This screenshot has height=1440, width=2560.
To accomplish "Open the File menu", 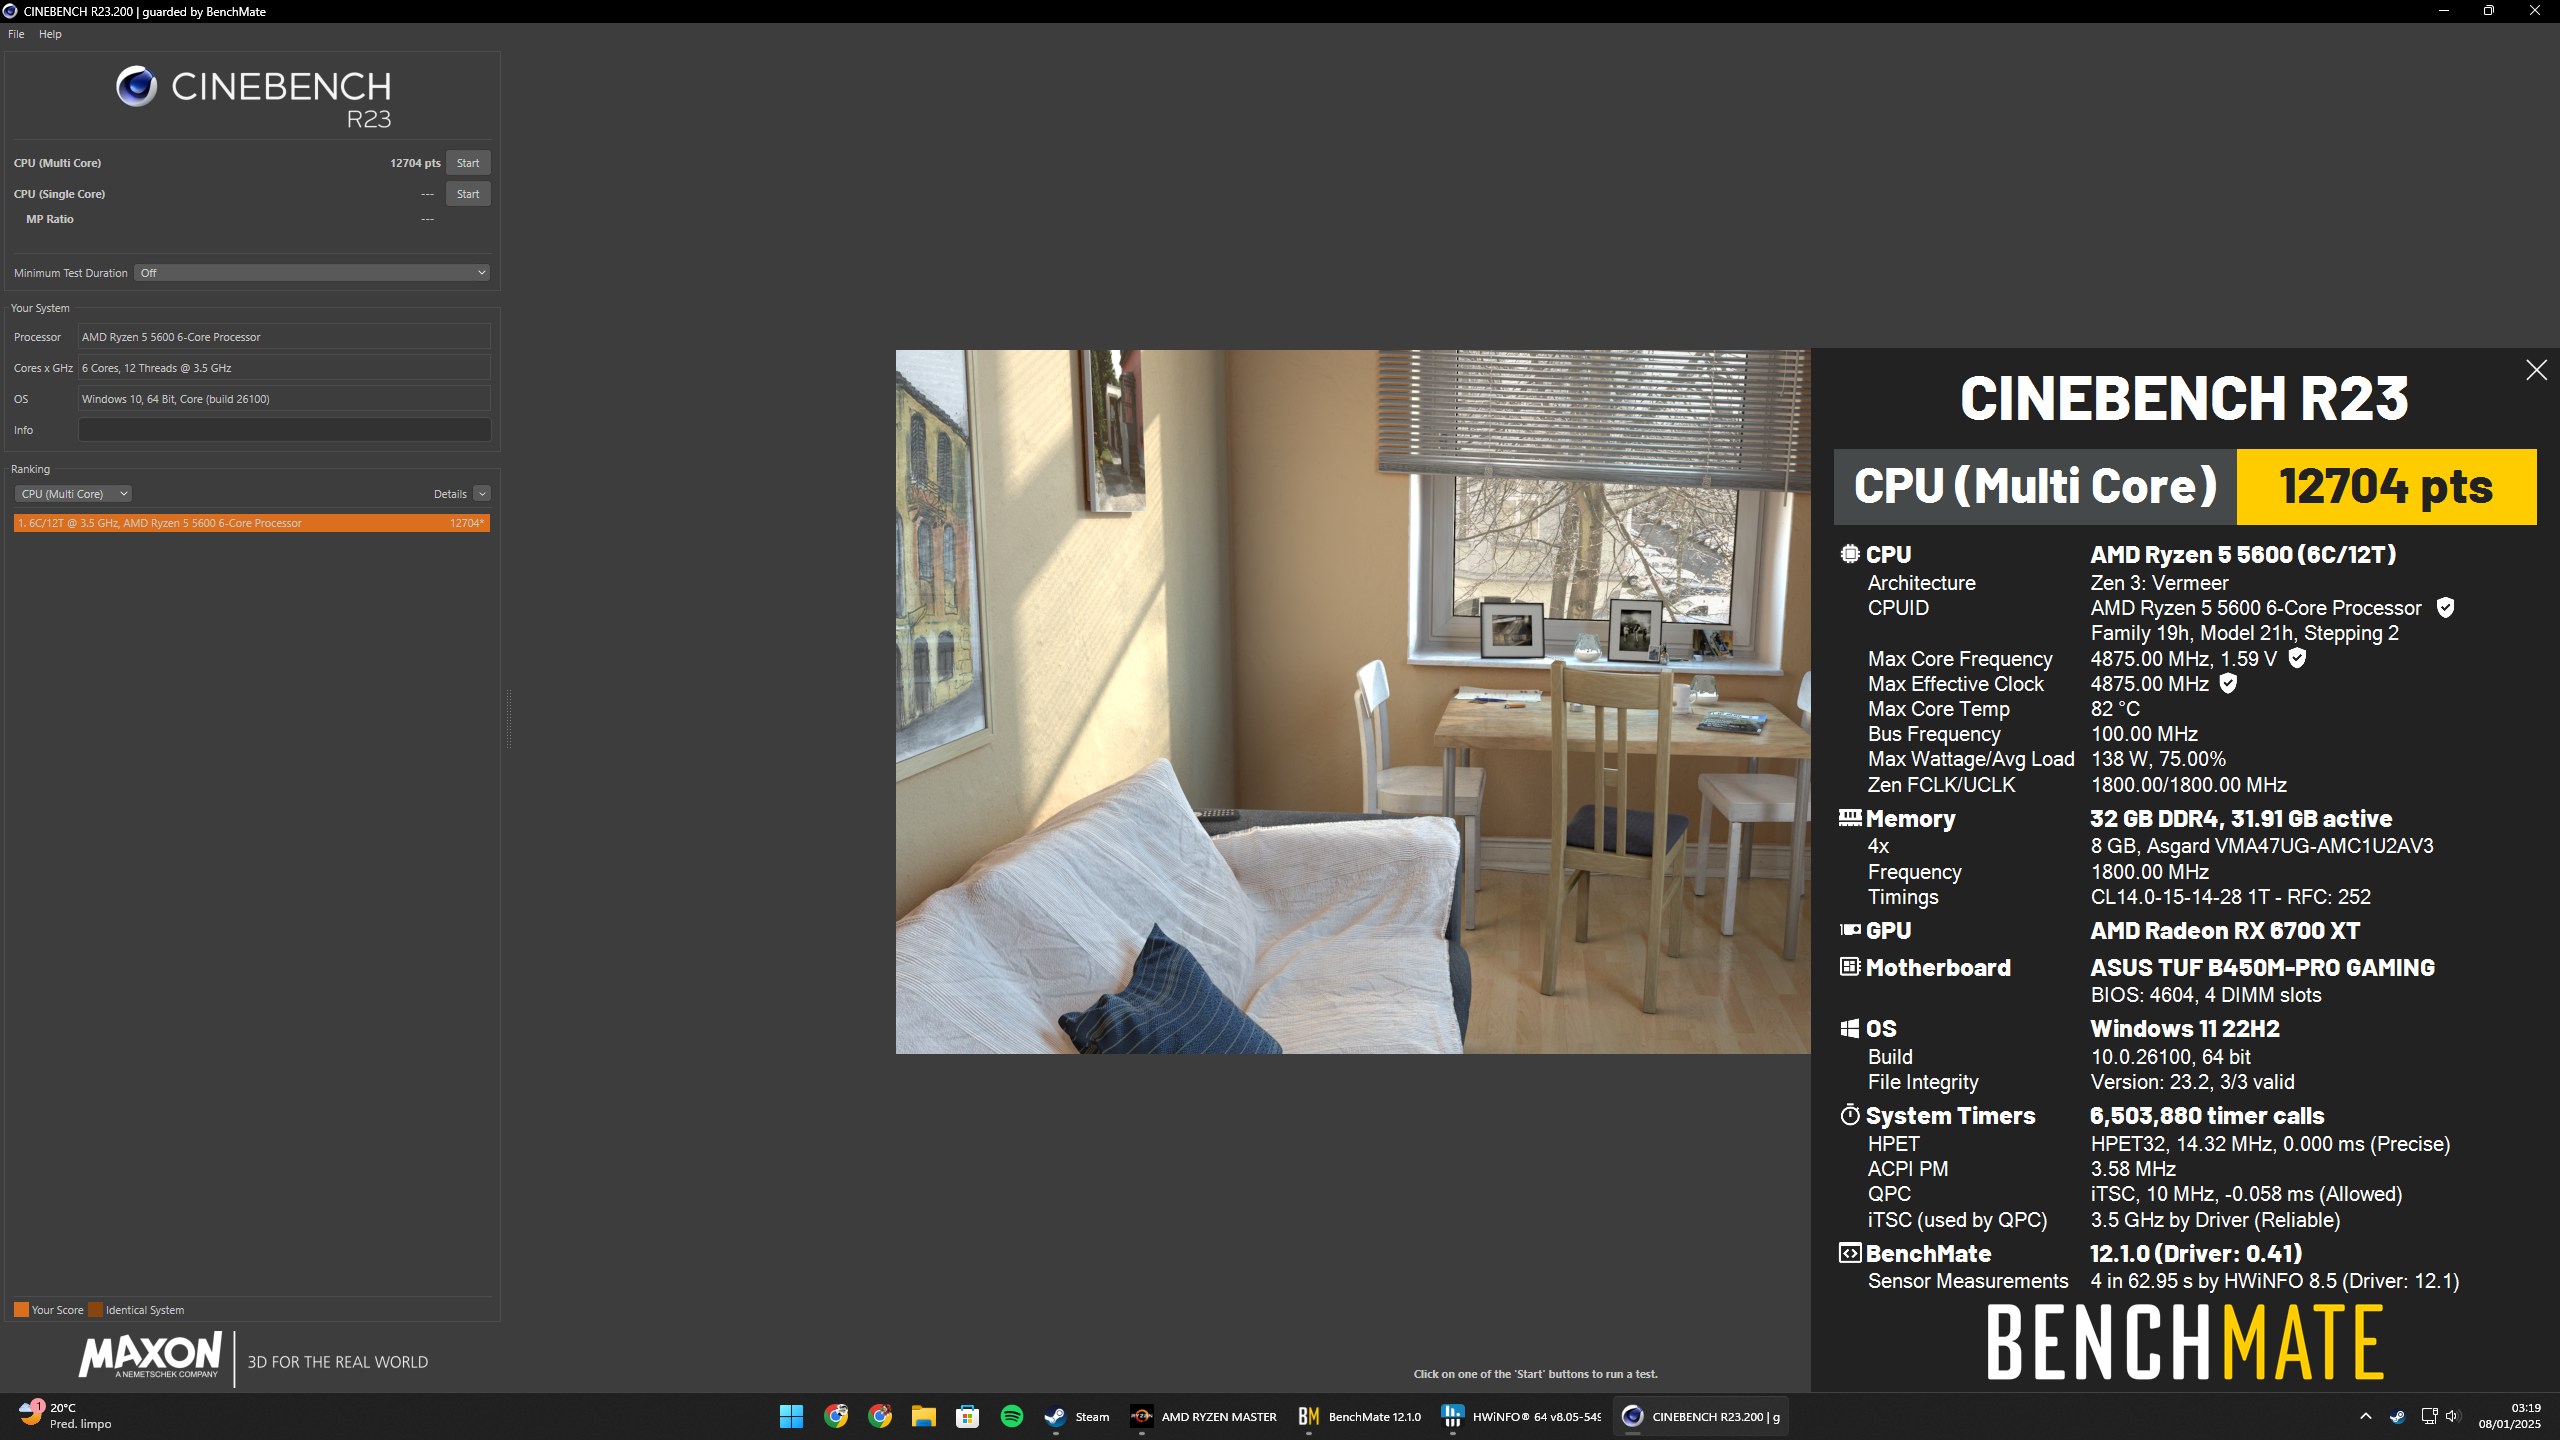I will point(16,34).
